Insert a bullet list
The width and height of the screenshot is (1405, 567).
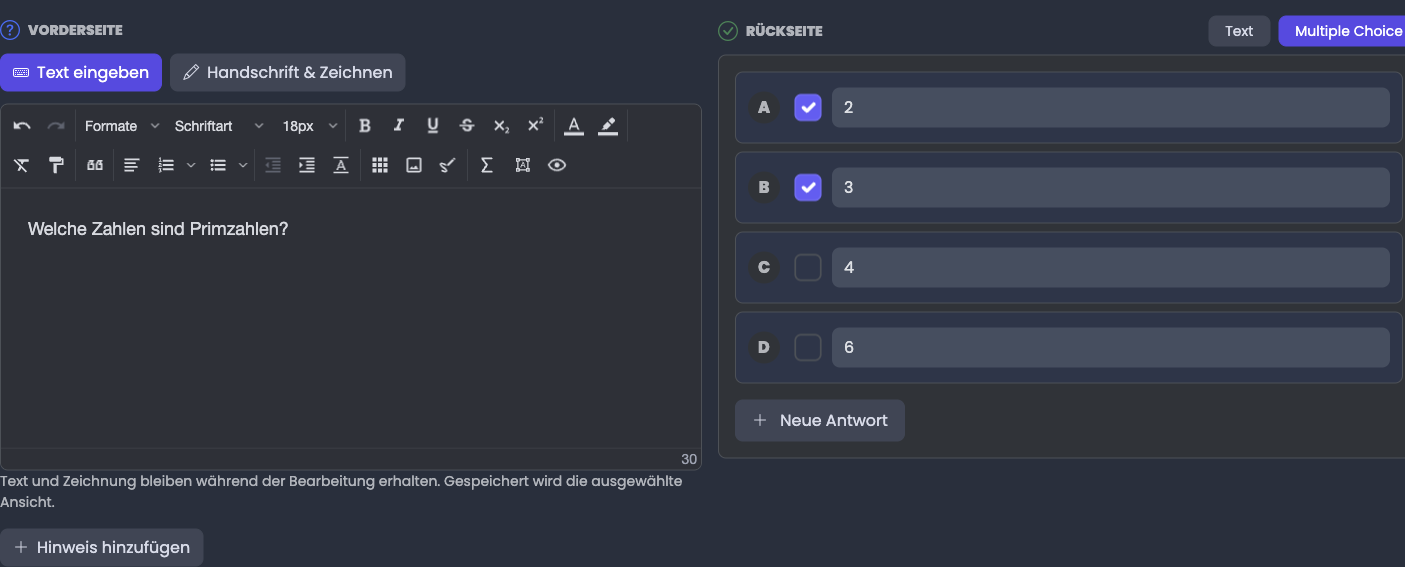point(218,166)
